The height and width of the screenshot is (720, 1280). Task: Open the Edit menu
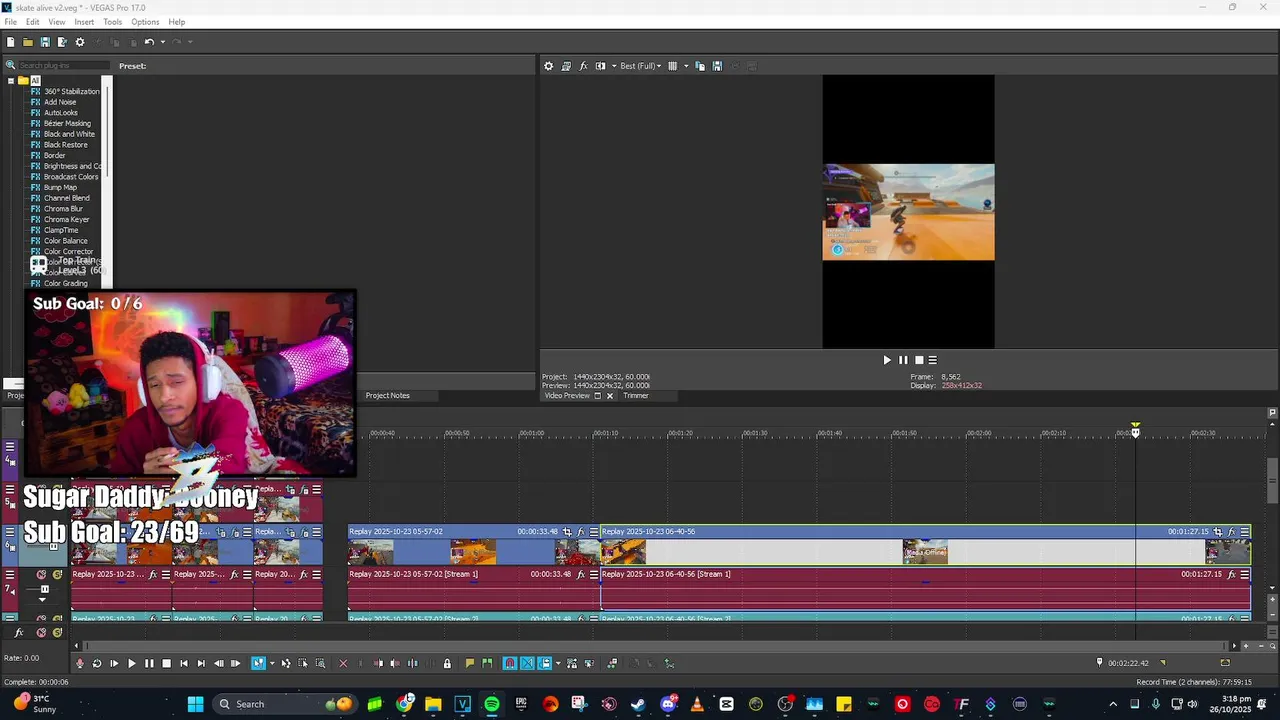(x=33, y=22)
